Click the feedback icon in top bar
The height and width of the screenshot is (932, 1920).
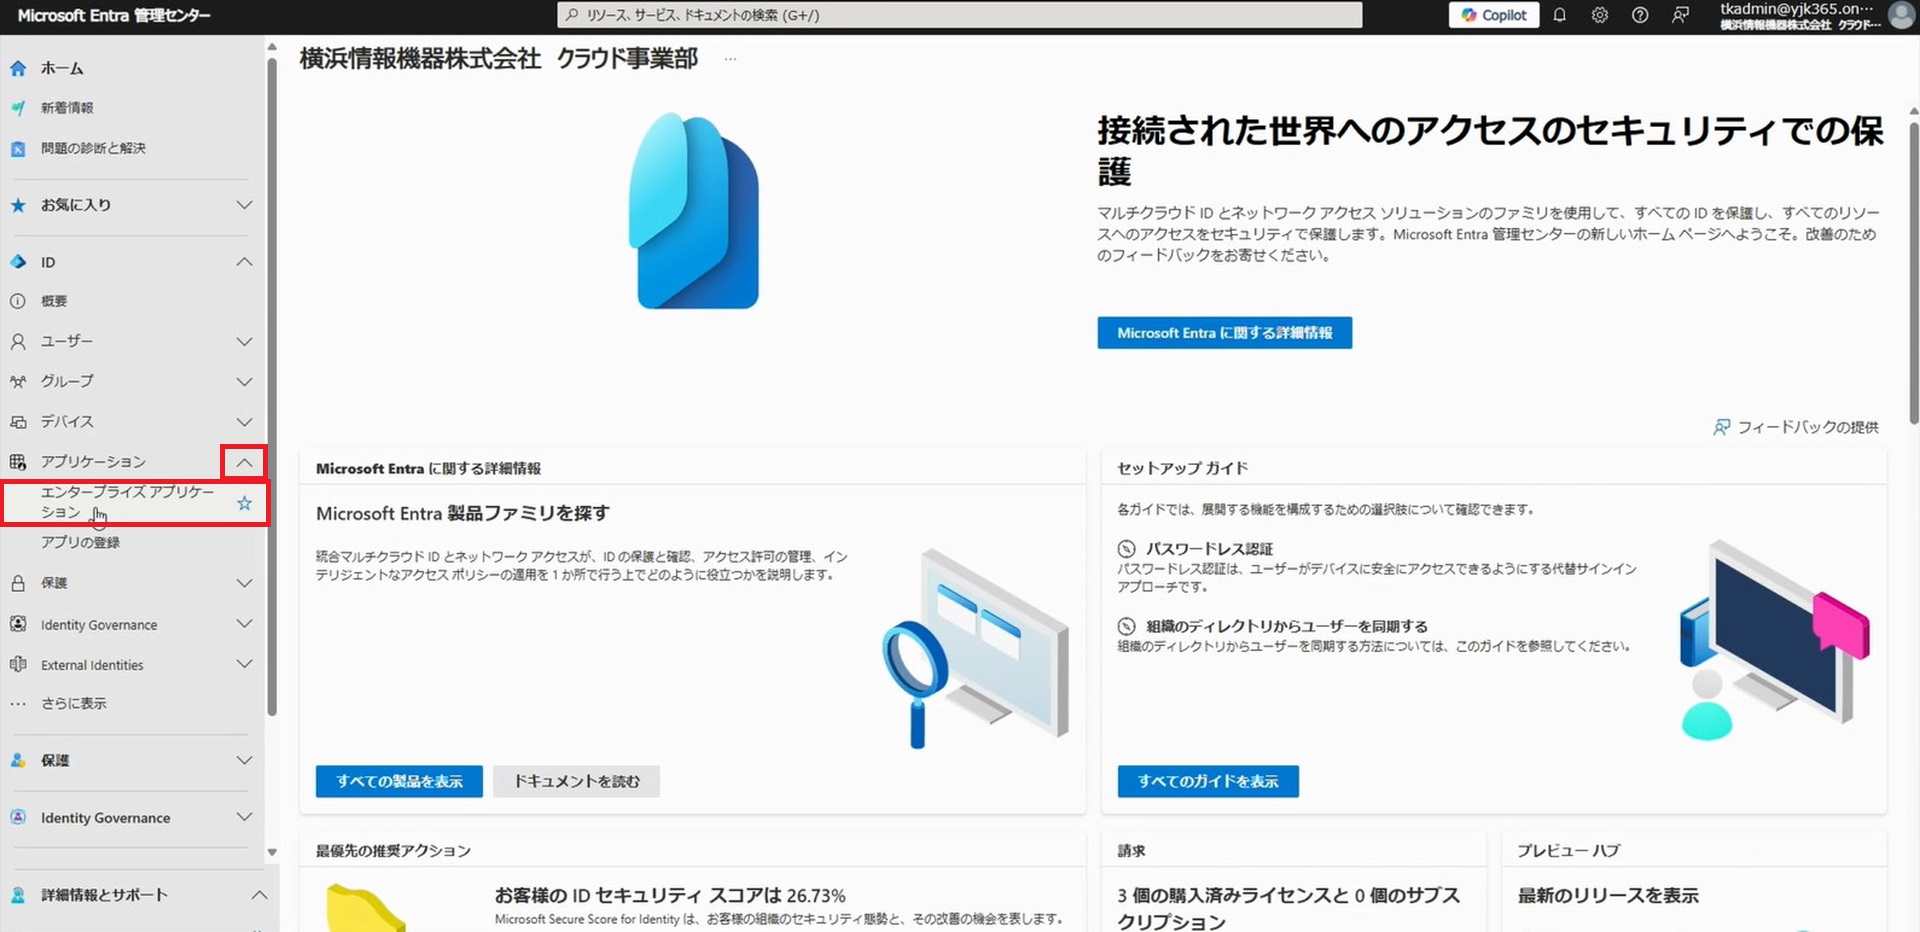1680,15
